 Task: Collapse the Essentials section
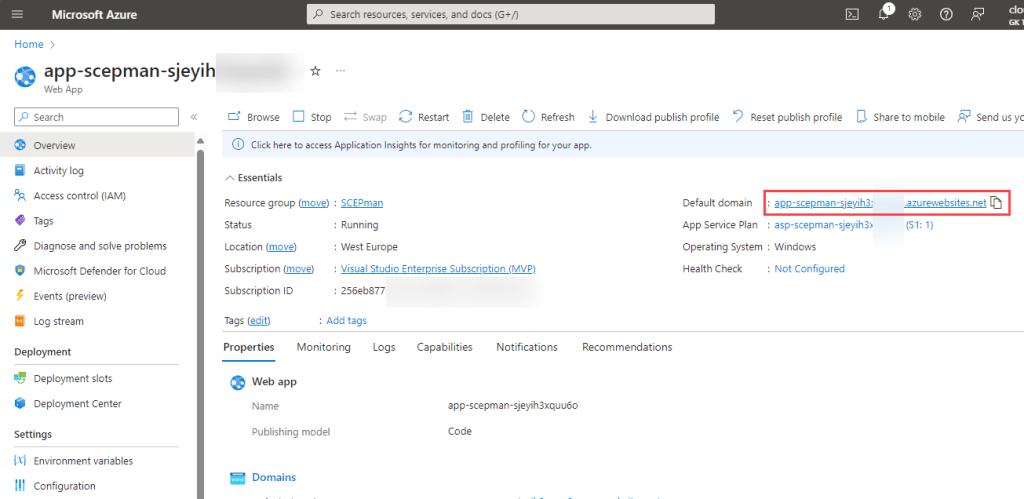click(x=253, y=178)
